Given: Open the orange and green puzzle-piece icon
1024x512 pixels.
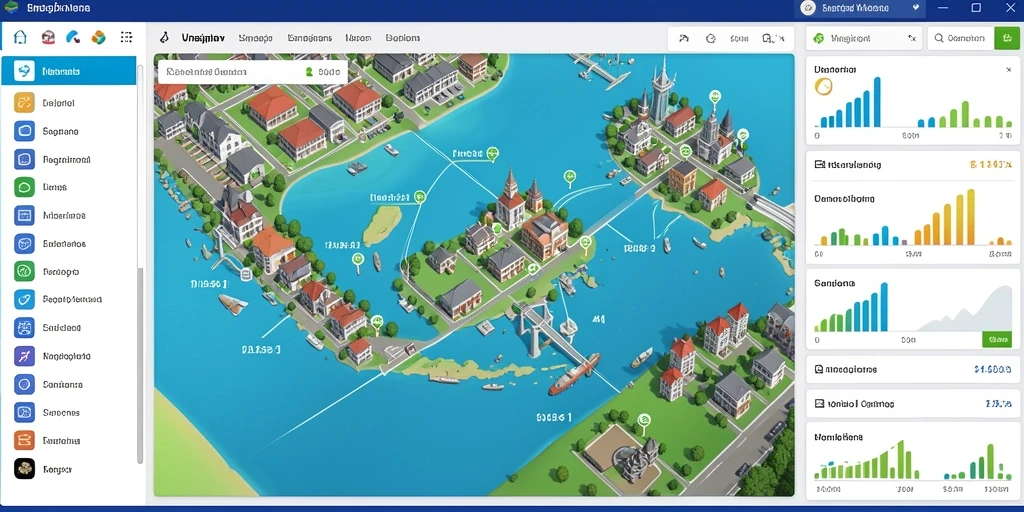Looking at the screenshot, I should coord(99,37).
